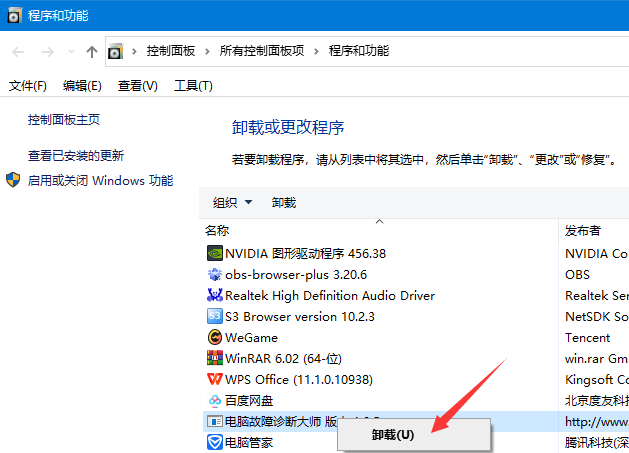Click the 电脑故障诊断大师 program icon

tap(215, 421)
